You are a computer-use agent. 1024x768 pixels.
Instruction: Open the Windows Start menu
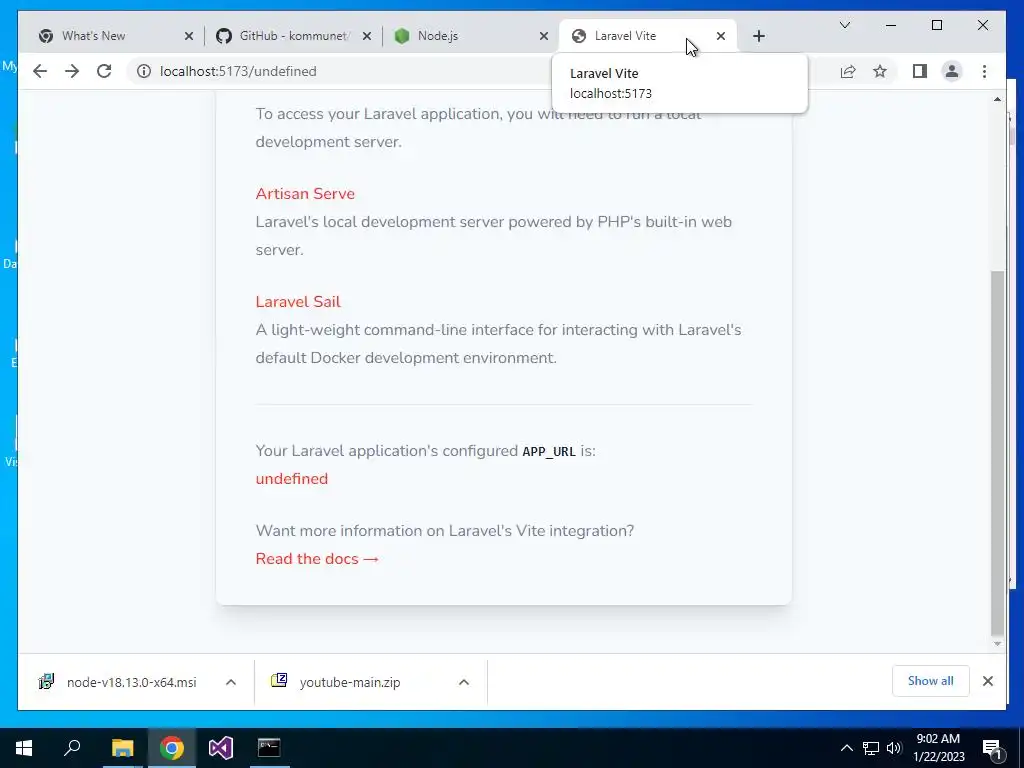click(24, 748)
